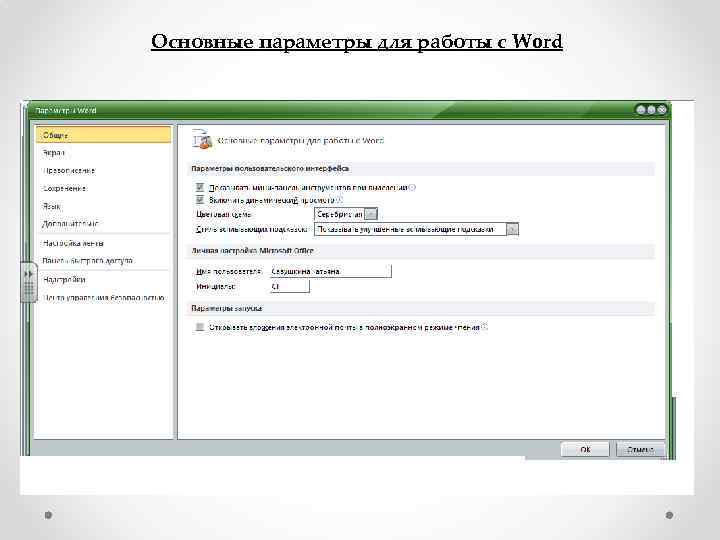Viewport: 720px width, 540px height.
Task: Click the Word options header icon
Action: [202, 140]
